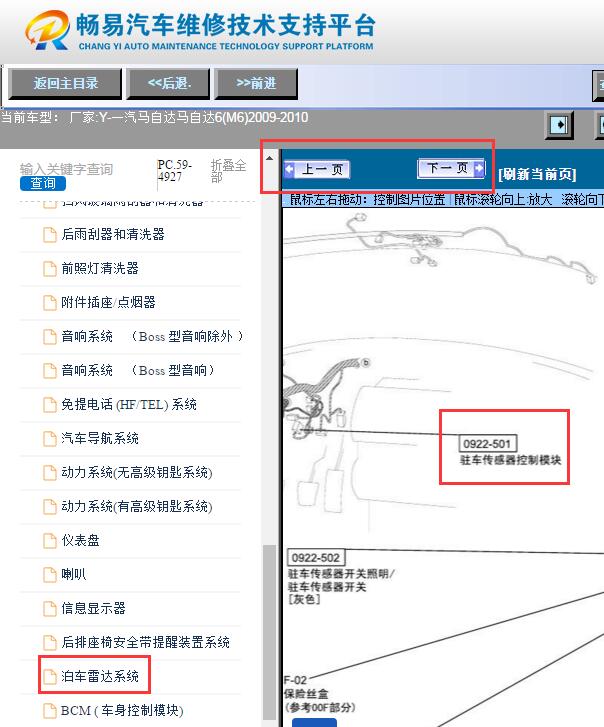Click document icon beside 喇叭

coord(50,575)
